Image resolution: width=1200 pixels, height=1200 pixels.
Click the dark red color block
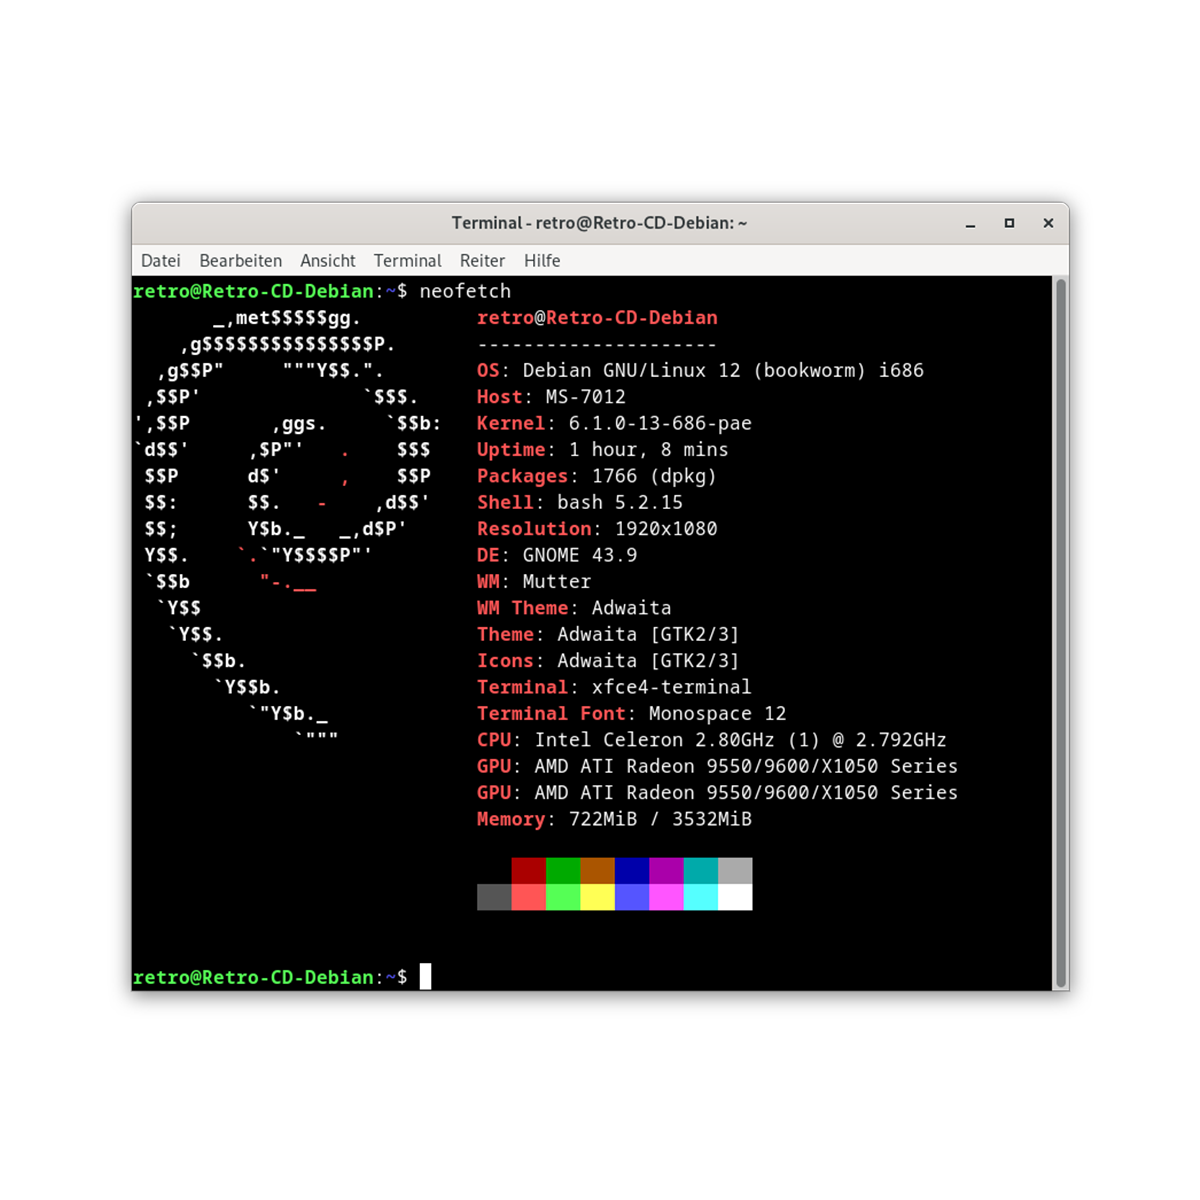tap(528, 870)
